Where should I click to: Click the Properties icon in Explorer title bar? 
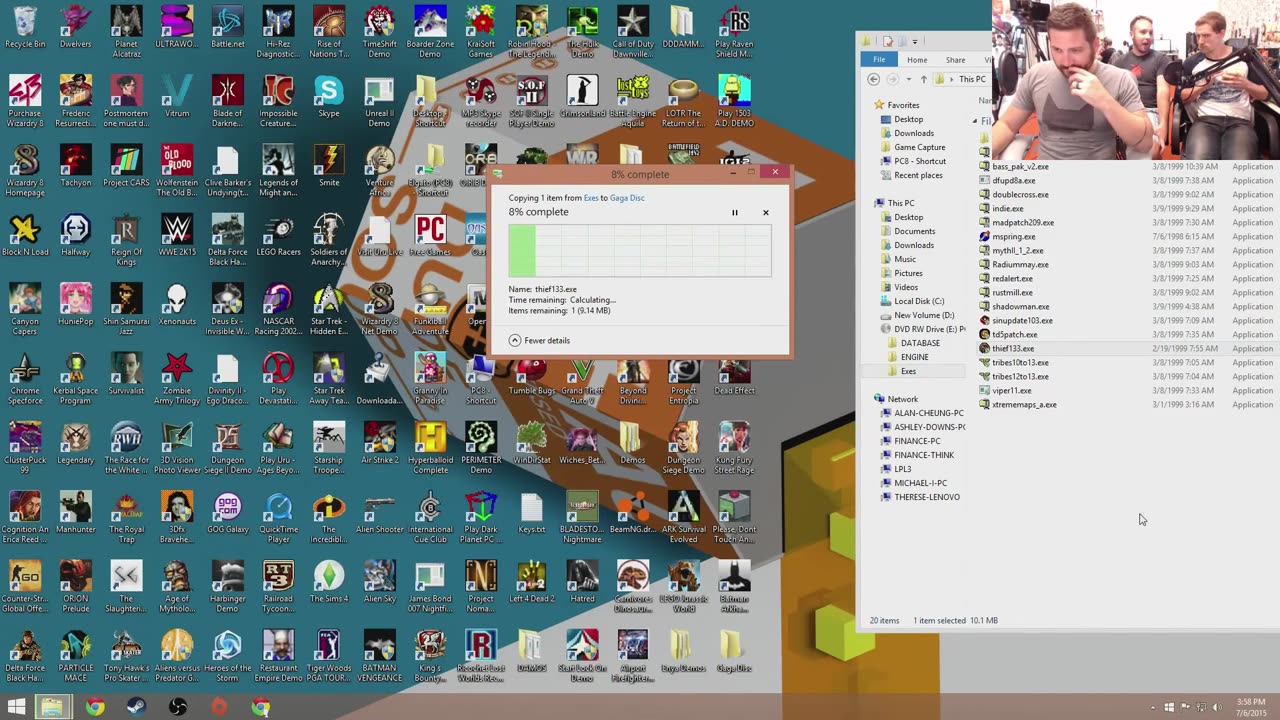(x=887, y=41)
